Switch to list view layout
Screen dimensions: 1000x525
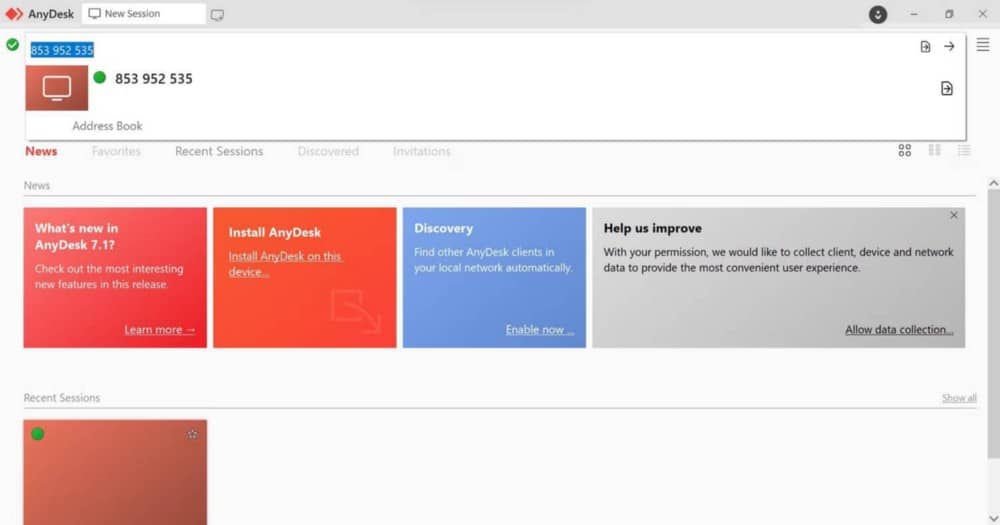963,151
